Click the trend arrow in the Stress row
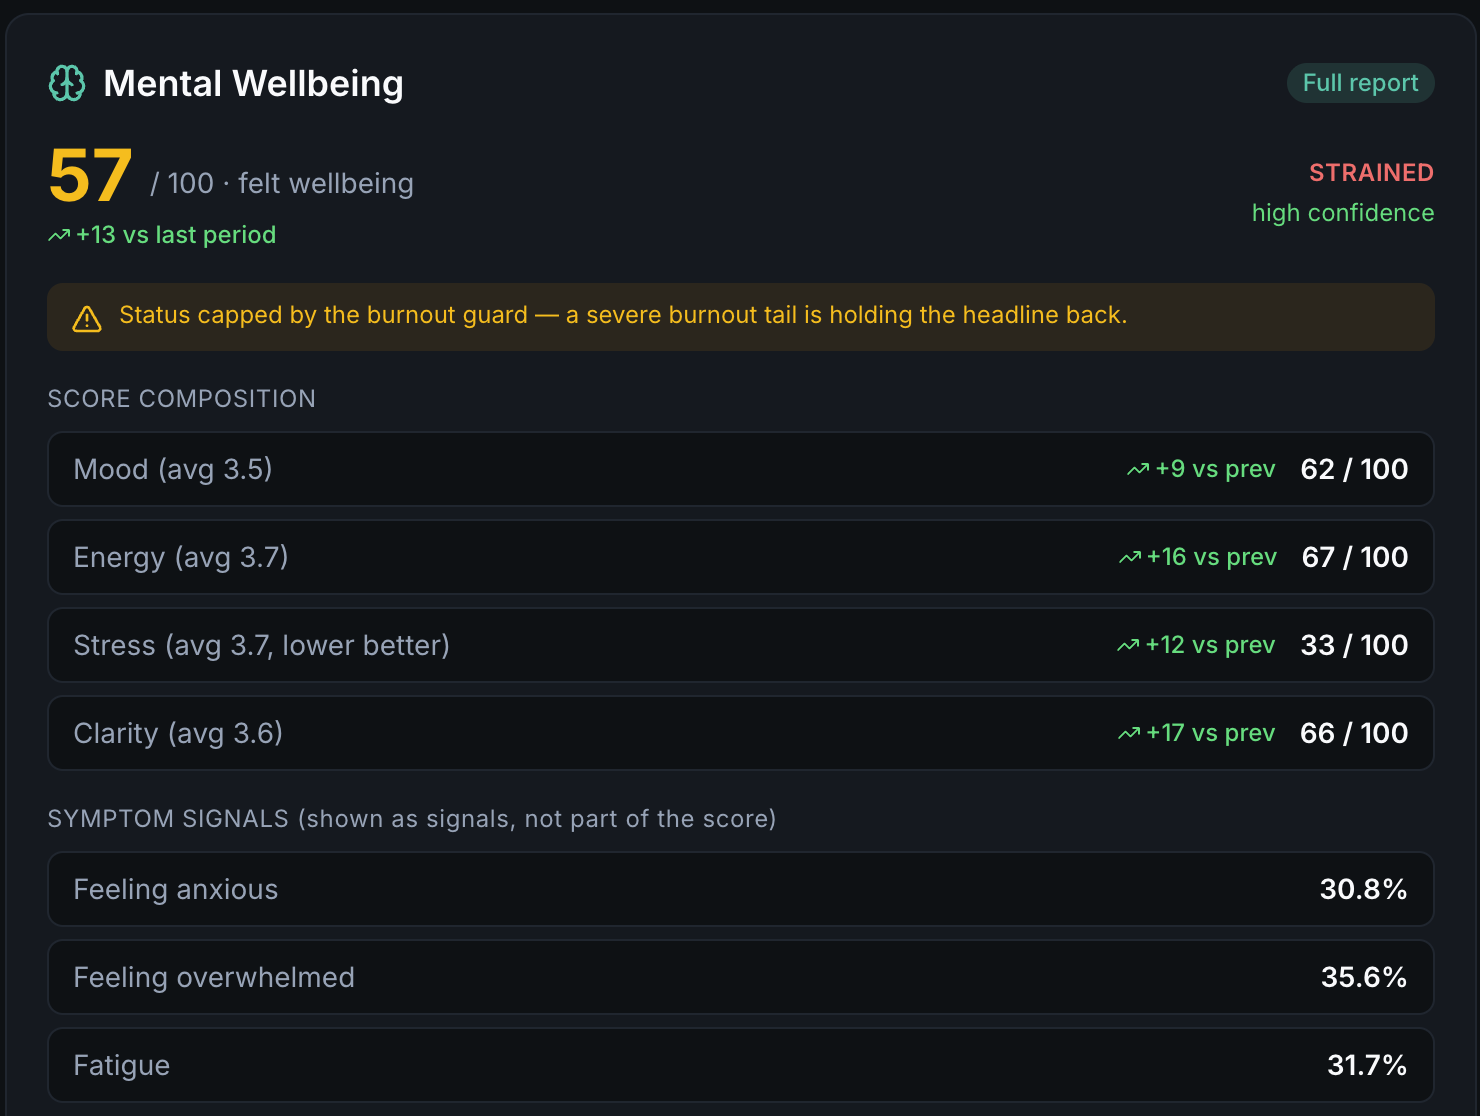This screenshot has height=1116, width=1480. (x=1128, y=646)
